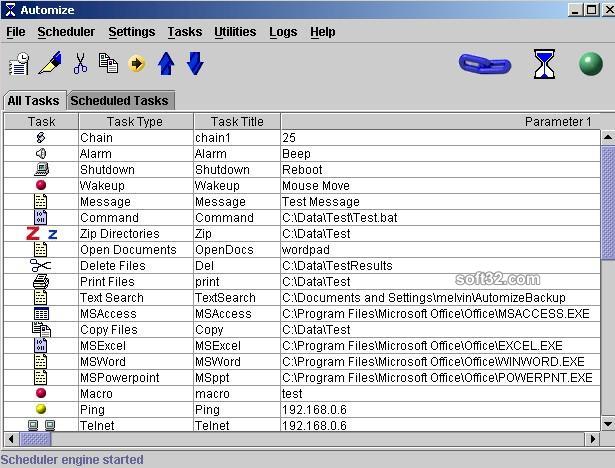Select the 'chain1' task title cell
Screen dimensions: 615x468
[237, 138]
